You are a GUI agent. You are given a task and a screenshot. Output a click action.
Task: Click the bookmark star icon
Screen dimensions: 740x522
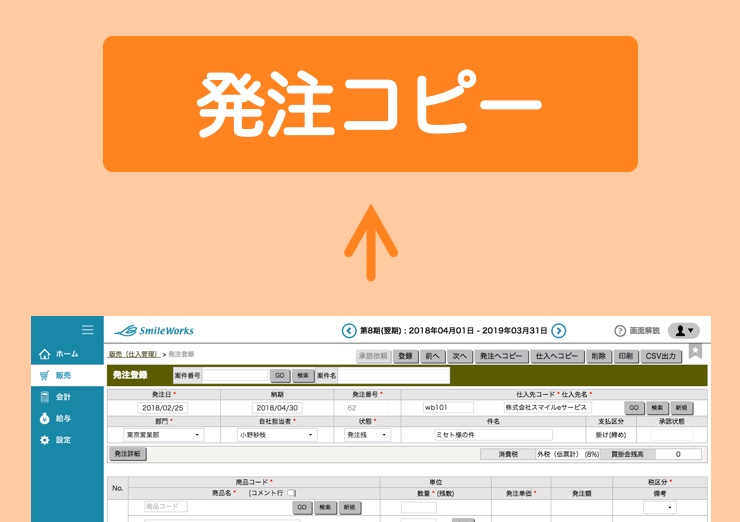pos(695,351)
